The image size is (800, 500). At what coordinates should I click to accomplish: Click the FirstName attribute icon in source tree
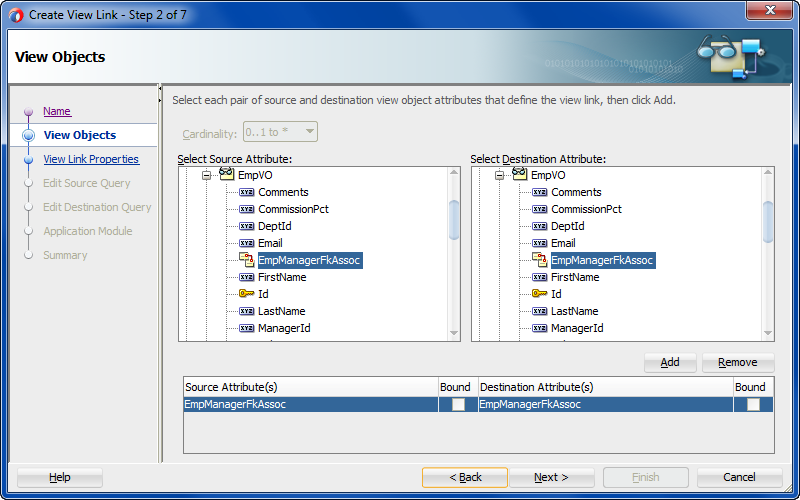coord(246,277)
